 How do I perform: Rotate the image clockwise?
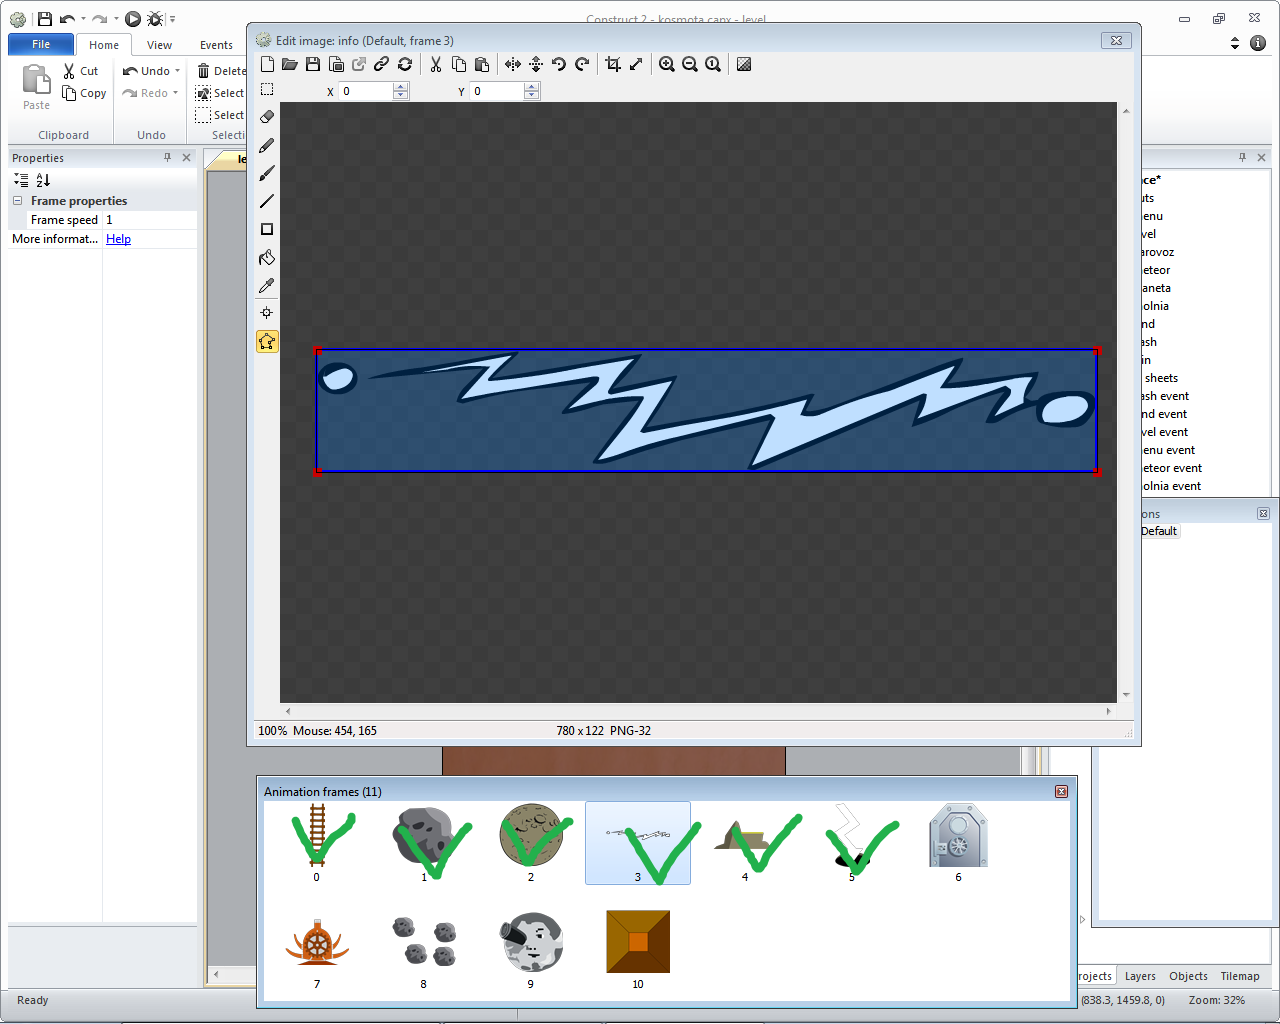point(582,64)
